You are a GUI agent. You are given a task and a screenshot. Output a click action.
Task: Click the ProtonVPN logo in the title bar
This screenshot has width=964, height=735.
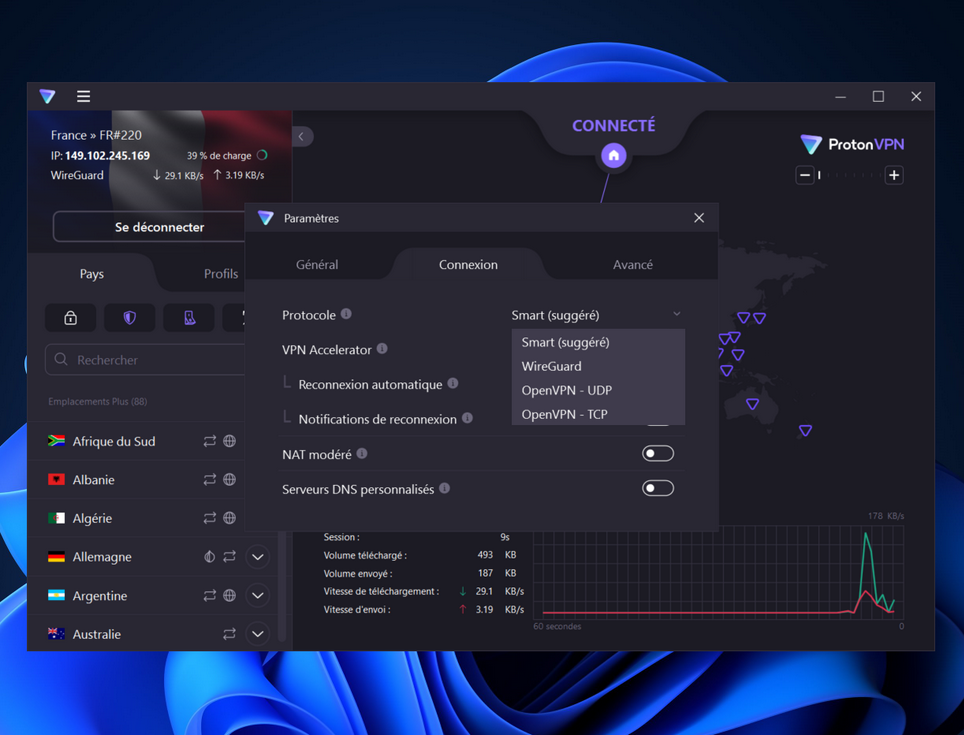(47, 96)
